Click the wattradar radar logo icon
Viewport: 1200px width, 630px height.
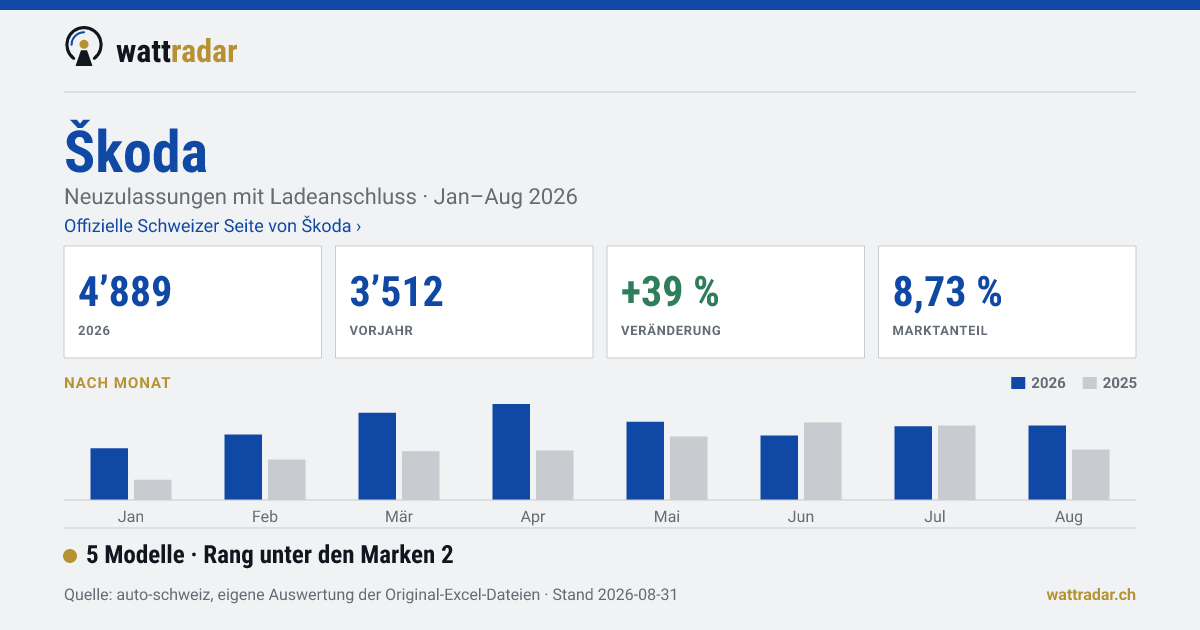pyautogui.click(x=83, y=47)
